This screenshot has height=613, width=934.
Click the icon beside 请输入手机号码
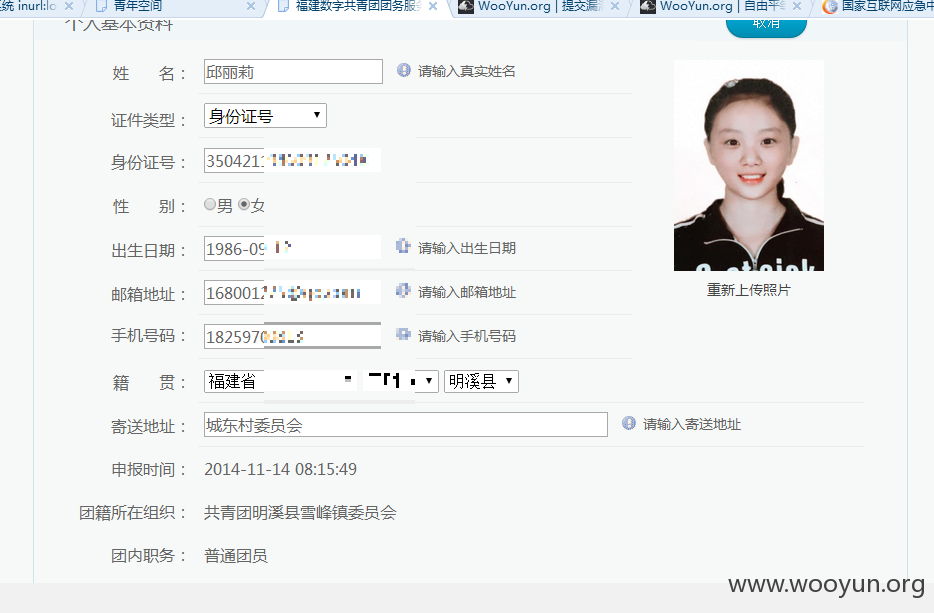point(403,334)
